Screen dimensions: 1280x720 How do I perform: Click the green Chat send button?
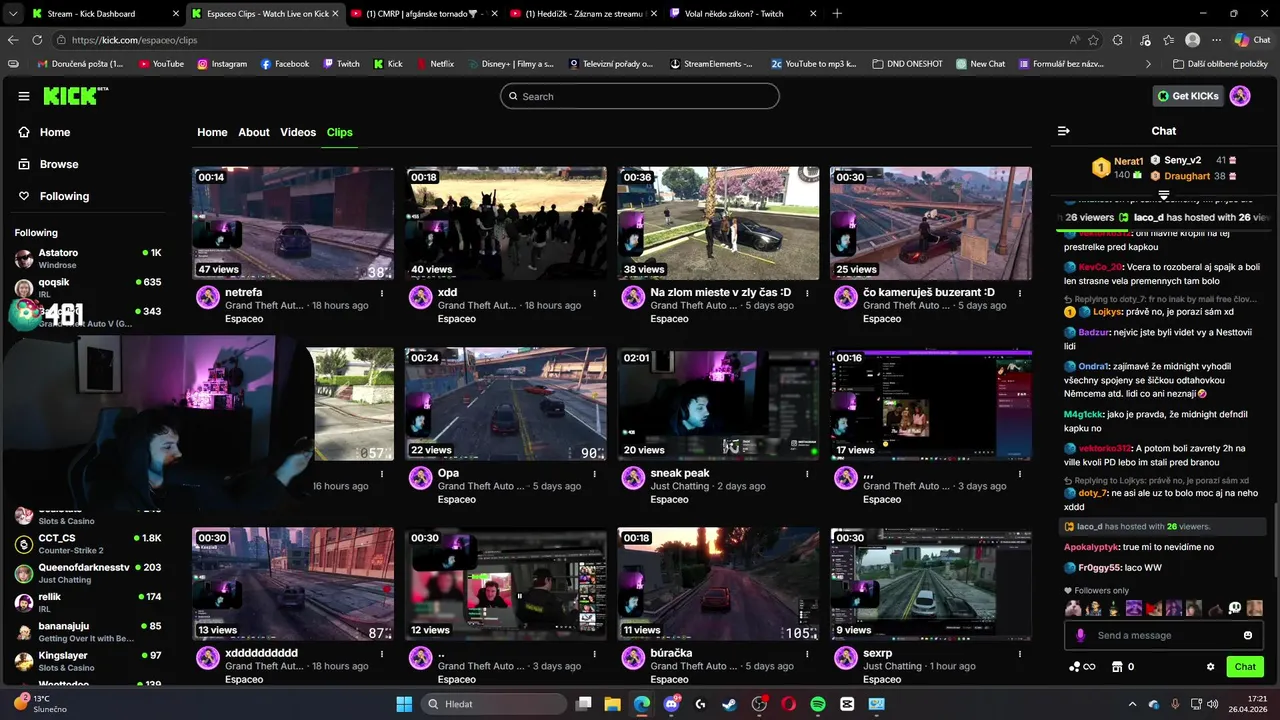click(x=1245, y=667)
